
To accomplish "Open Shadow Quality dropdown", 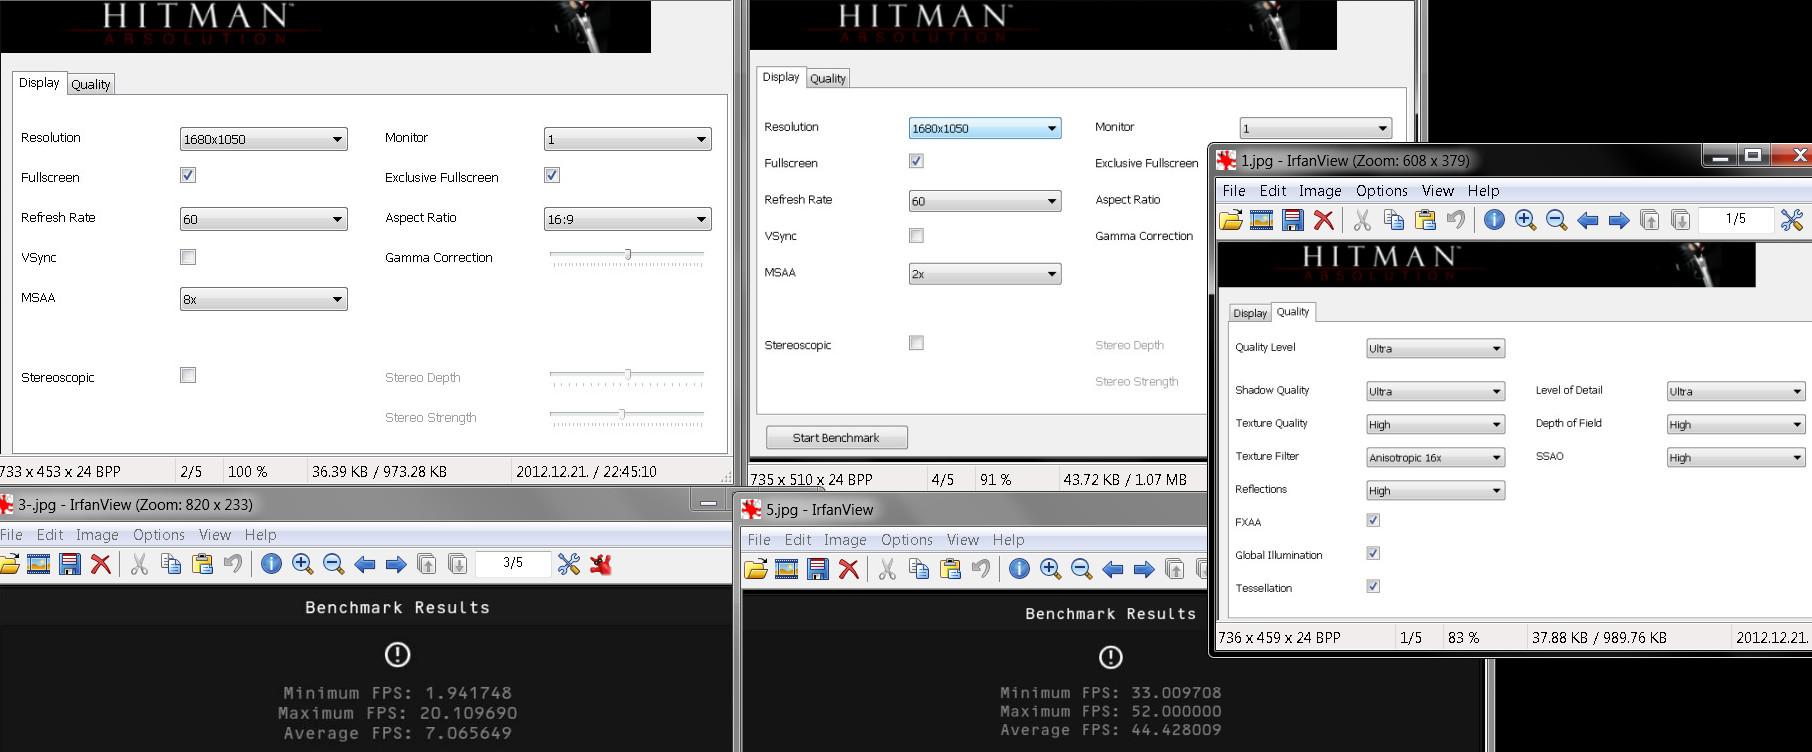I will pos(1435,391).
